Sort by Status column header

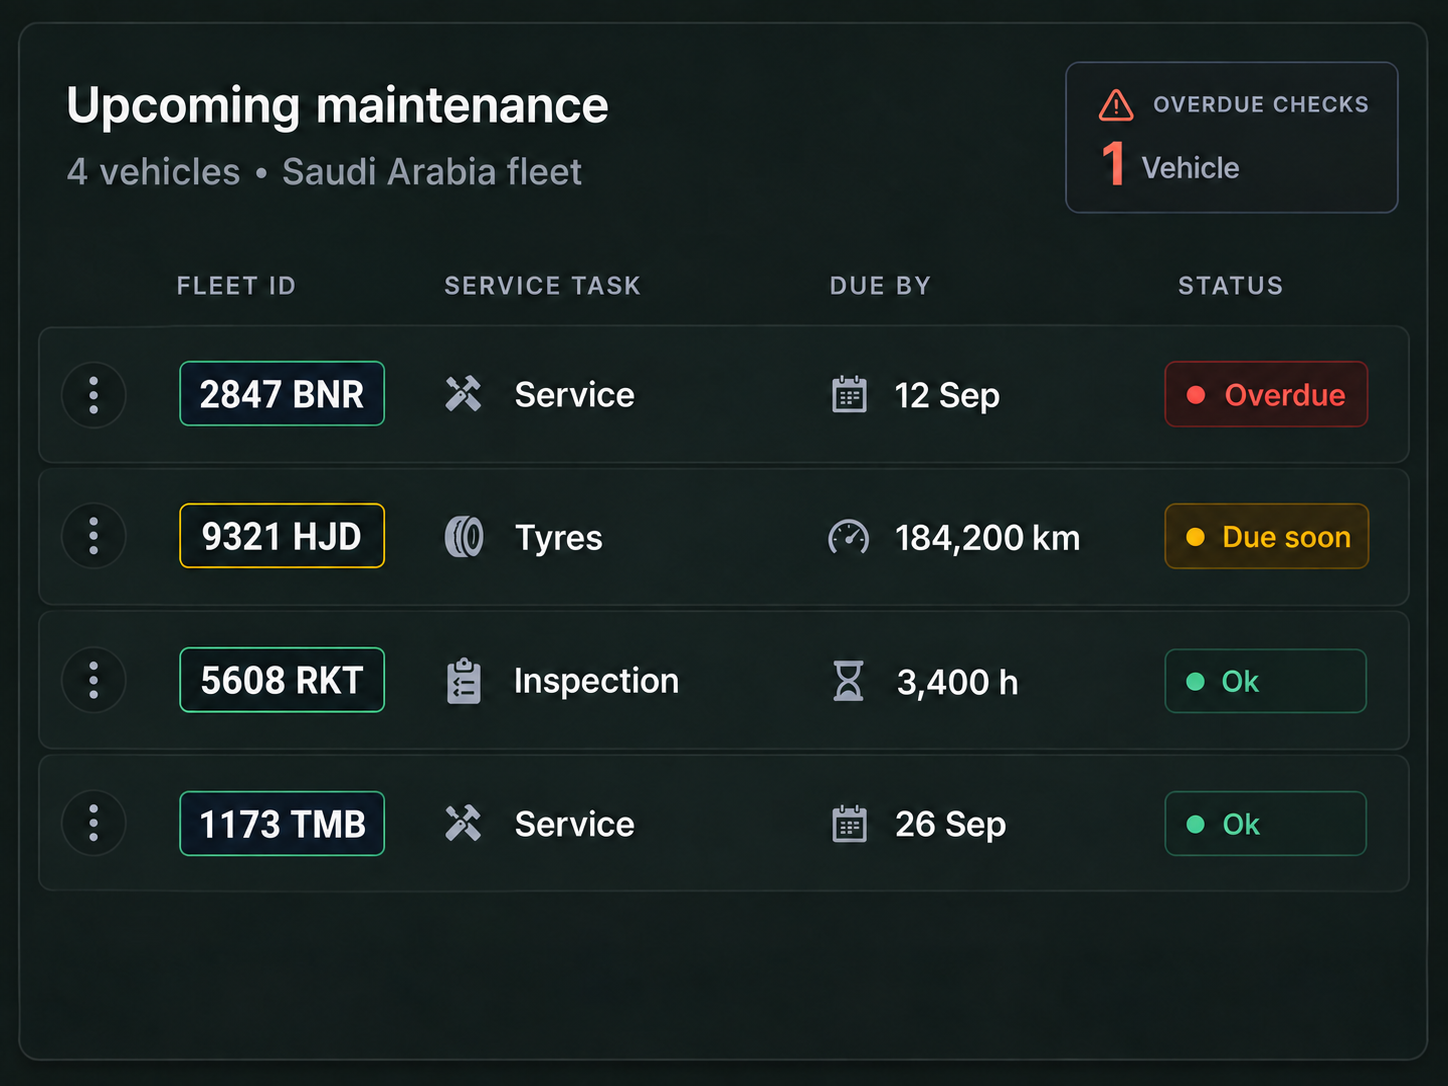1230,286
